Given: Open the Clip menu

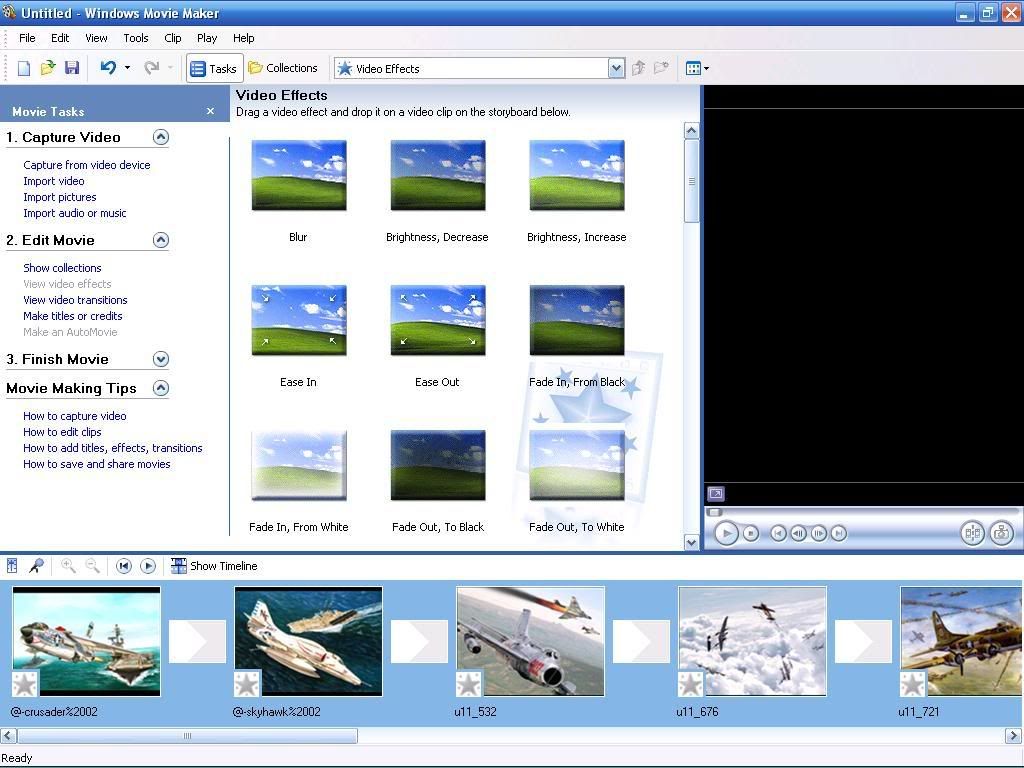Looking at the screenshot, I should pos(173,38).
